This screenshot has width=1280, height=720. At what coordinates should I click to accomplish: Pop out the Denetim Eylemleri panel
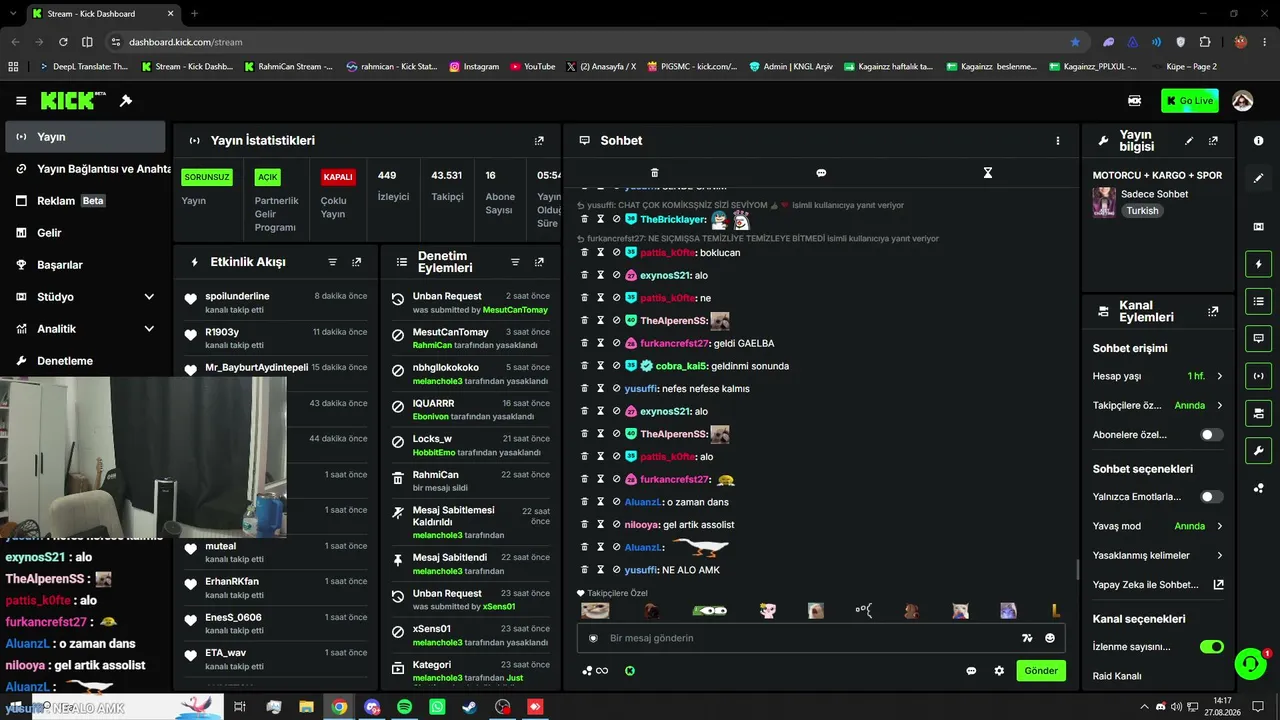(x=539, y=262)
